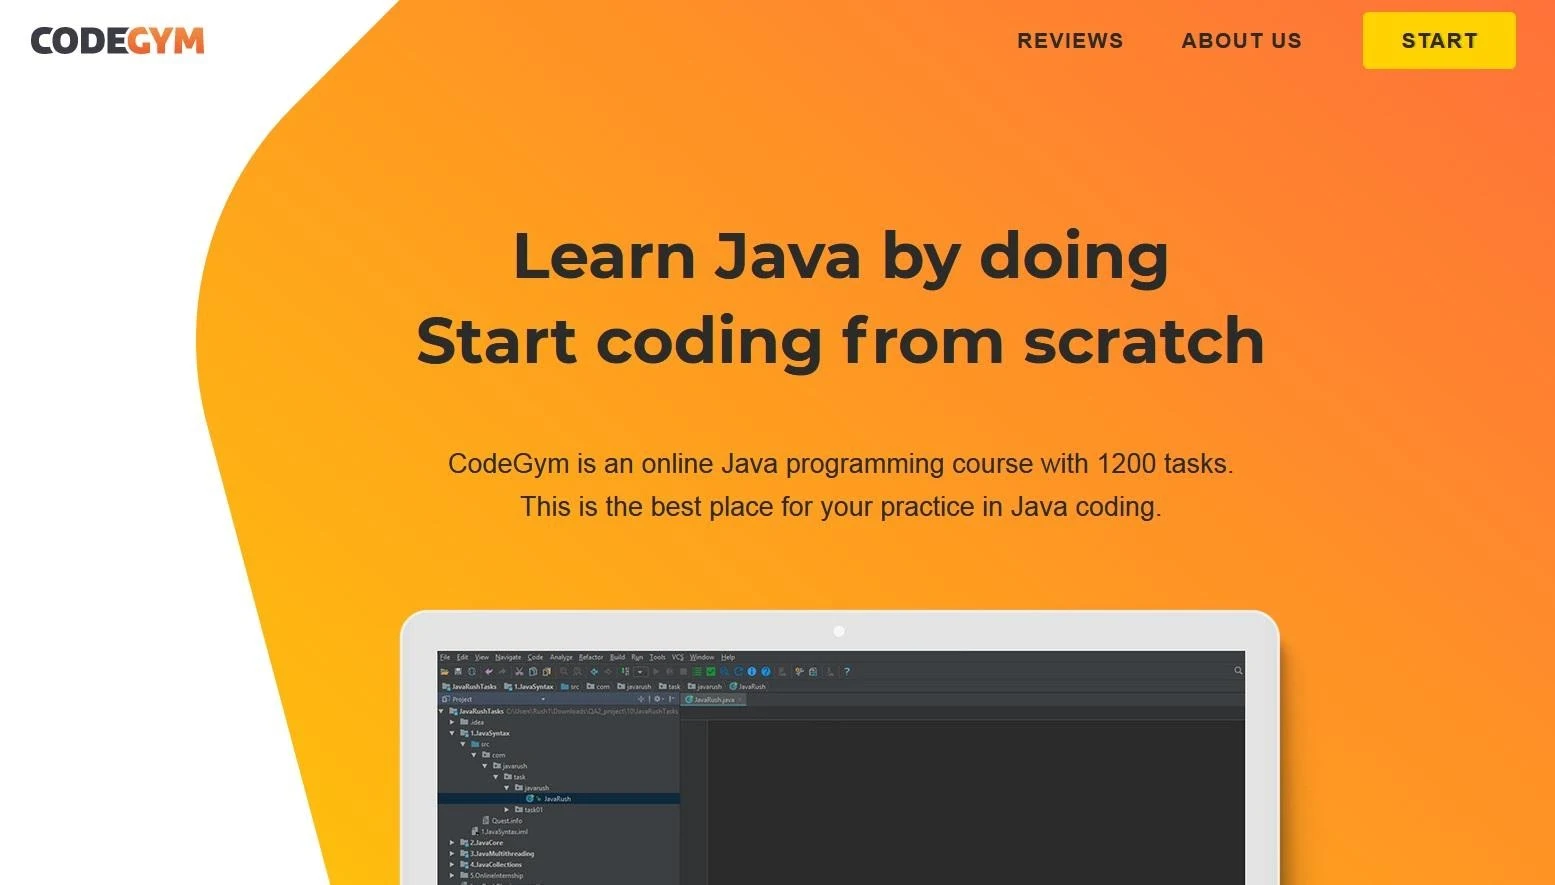This screenshot has width=1555, height=885.
Task: Select the JavaRush.java editor tab
Action: [714, 700]
